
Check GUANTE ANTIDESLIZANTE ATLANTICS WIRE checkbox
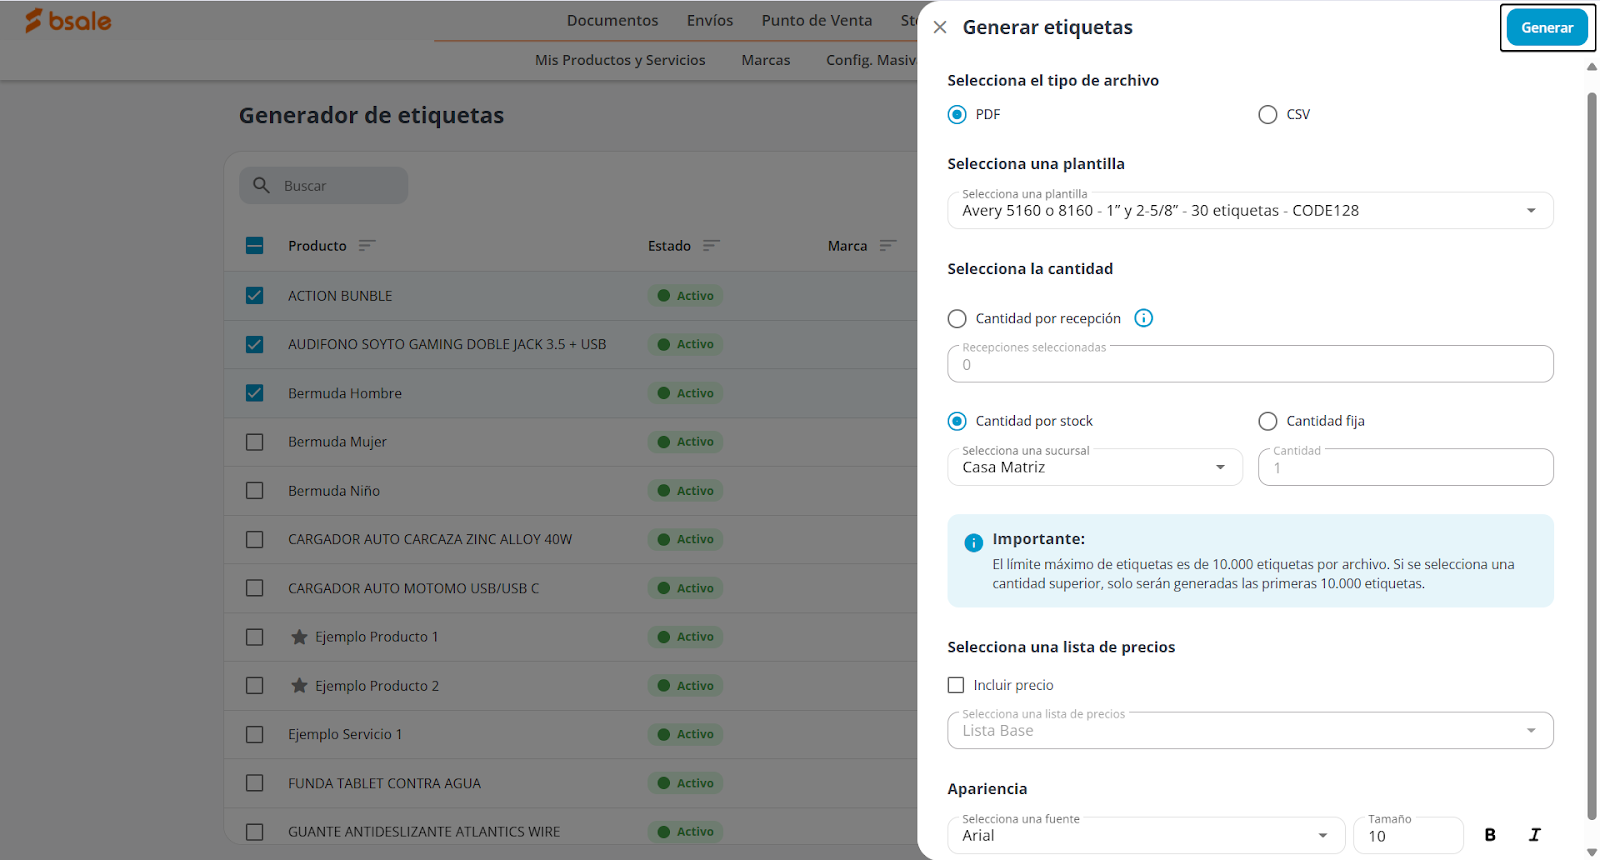point(255,832)
